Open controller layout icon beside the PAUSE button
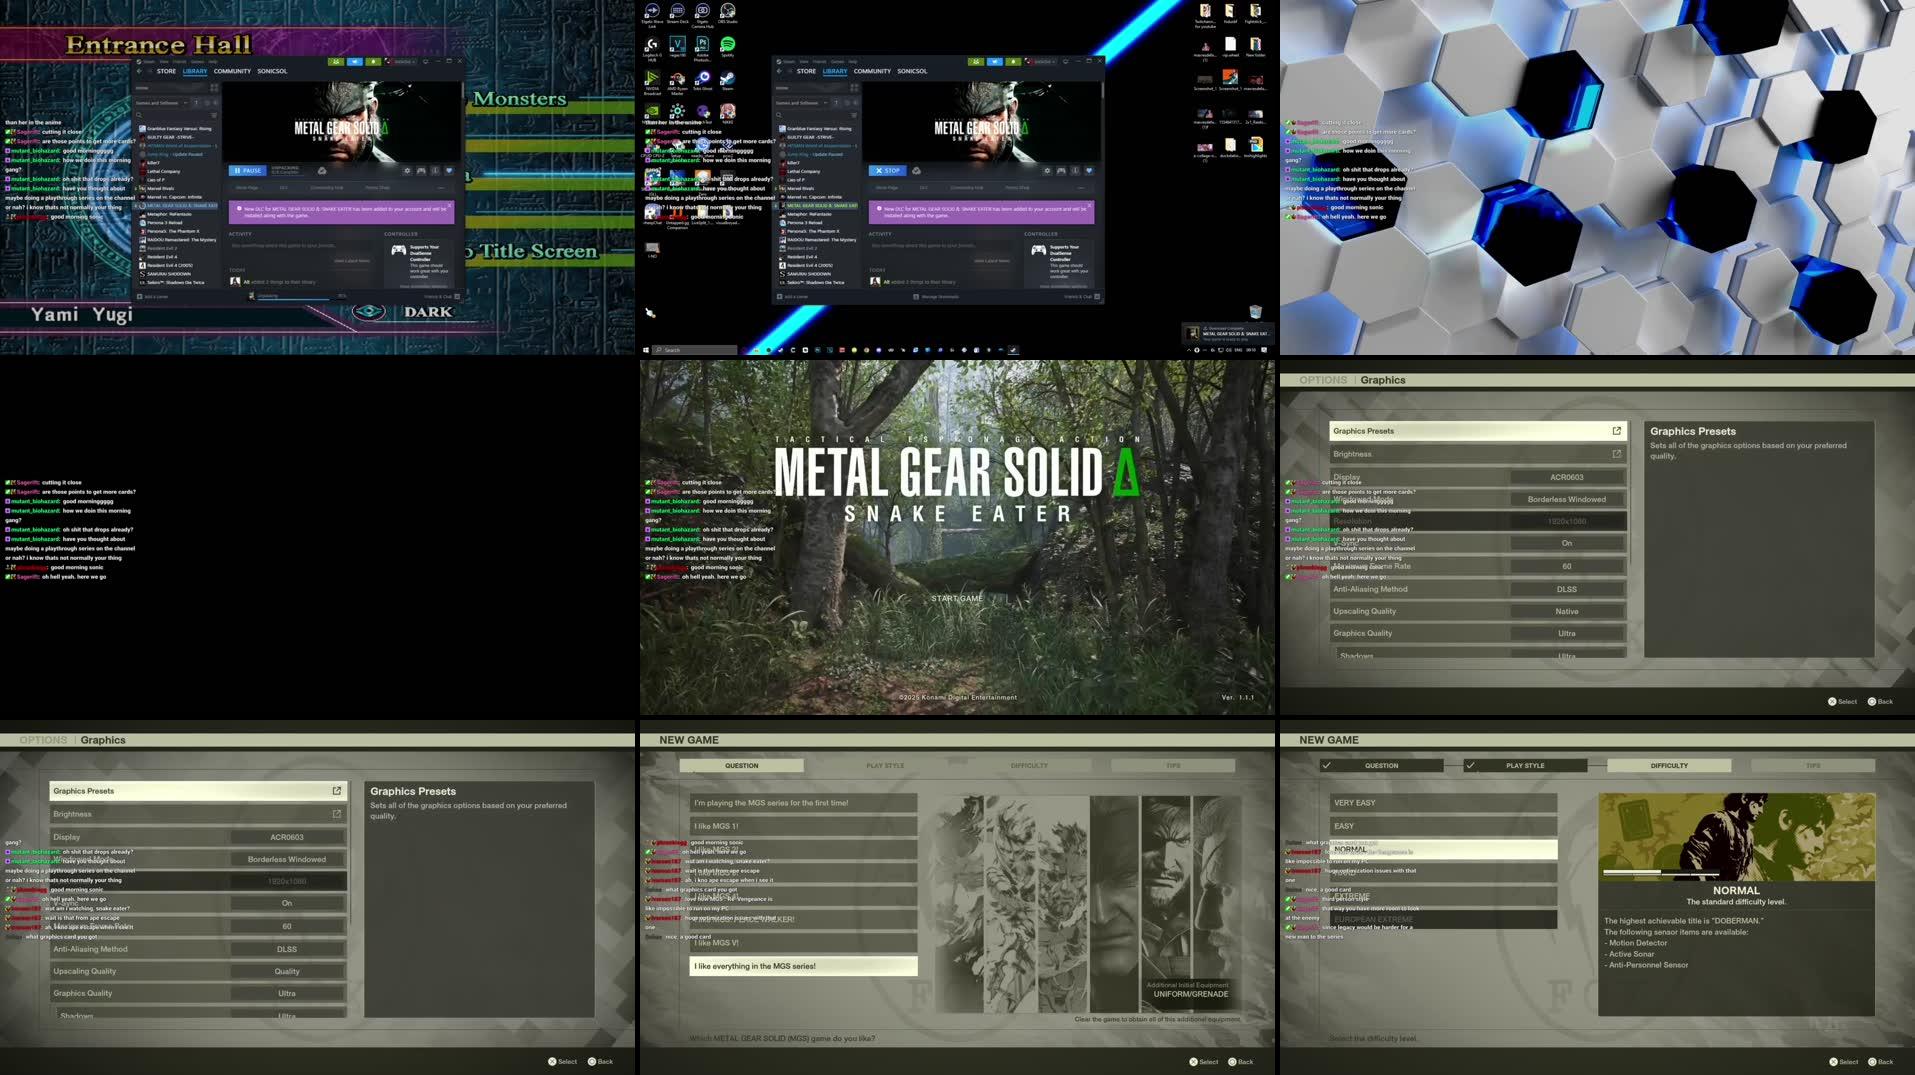 421,170
